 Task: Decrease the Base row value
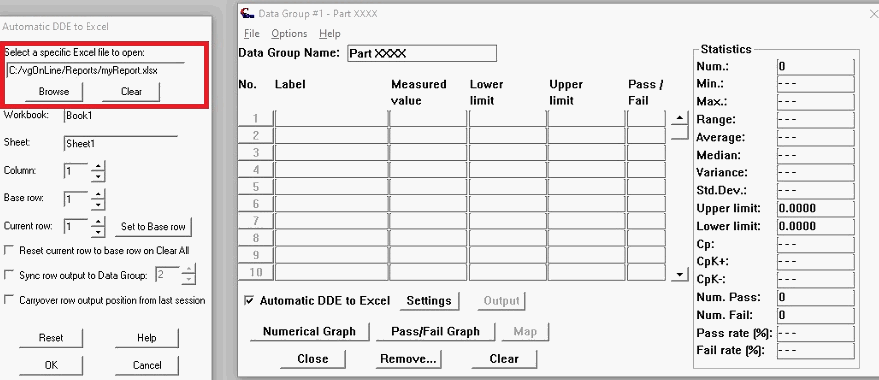pyautogui.click(x=98, y=204)
